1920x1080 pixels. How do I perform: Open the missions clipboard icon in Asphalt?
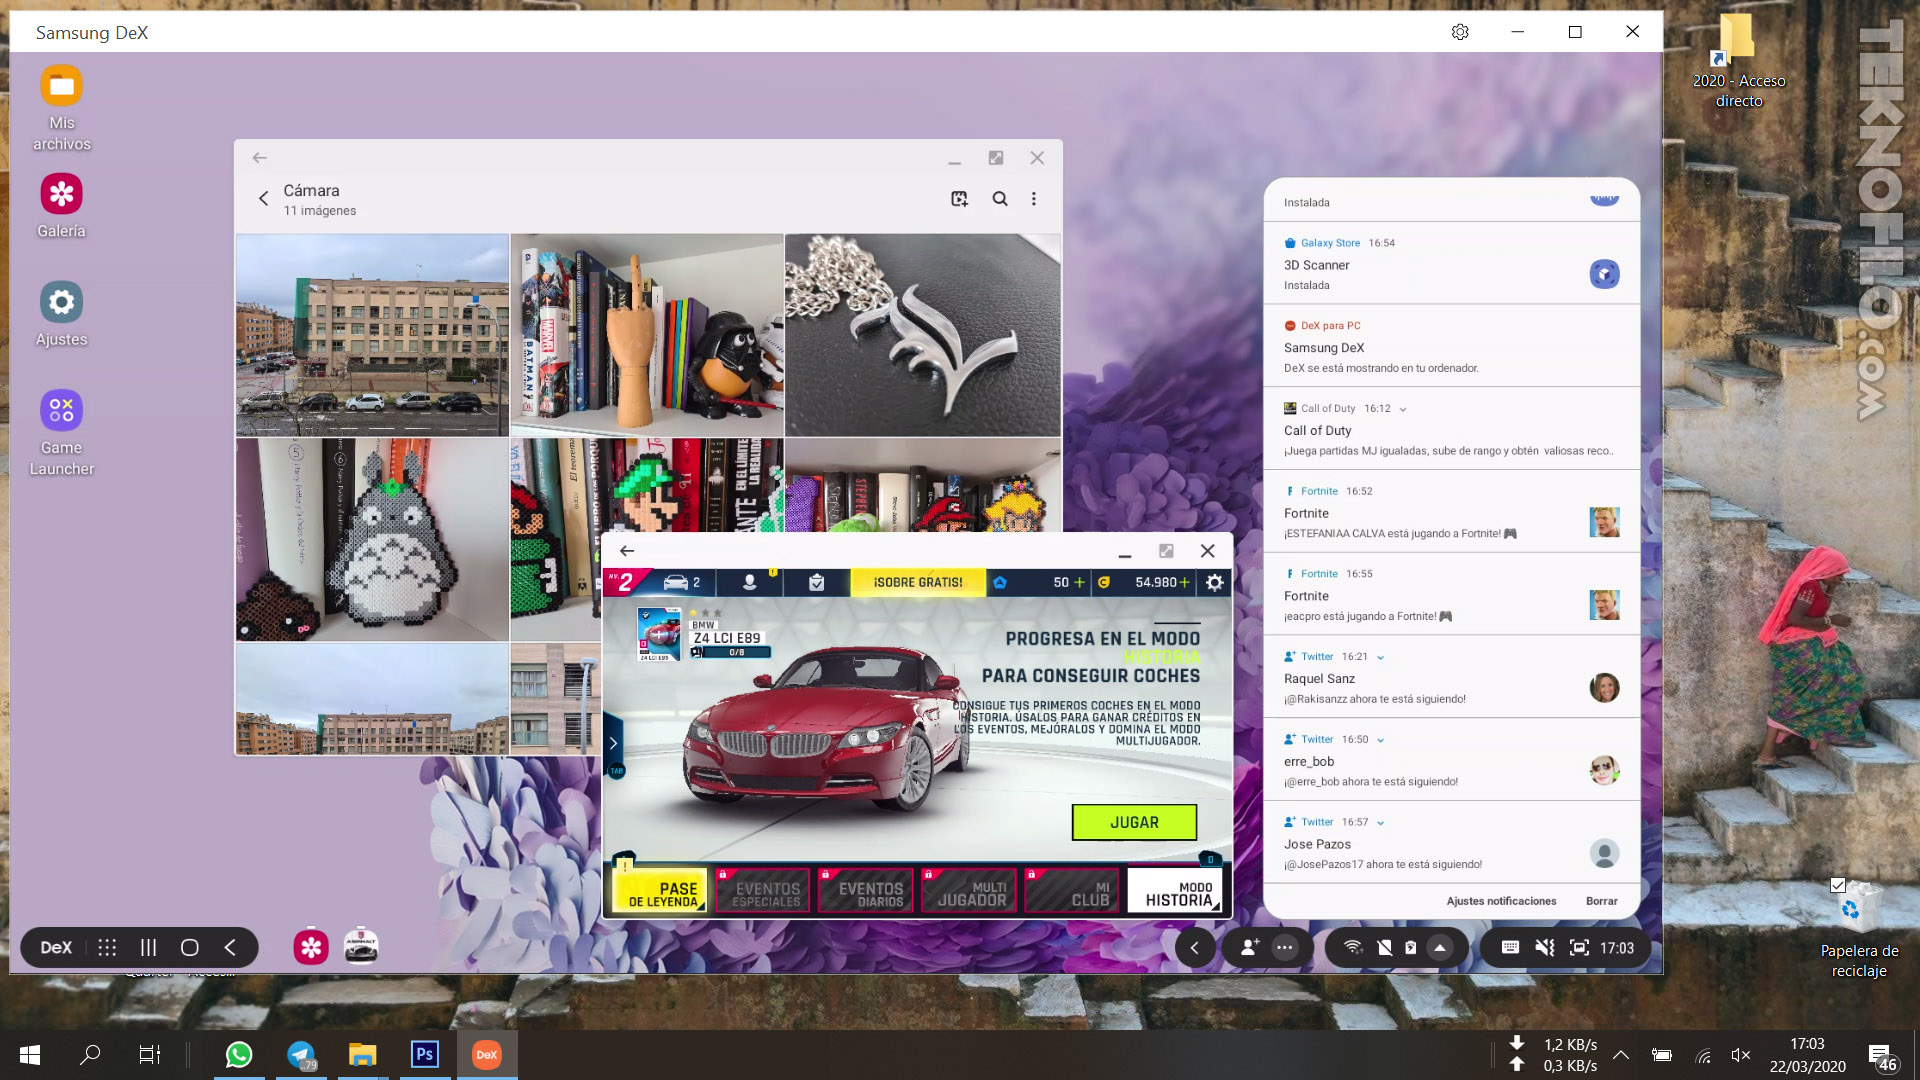[816, 582]
